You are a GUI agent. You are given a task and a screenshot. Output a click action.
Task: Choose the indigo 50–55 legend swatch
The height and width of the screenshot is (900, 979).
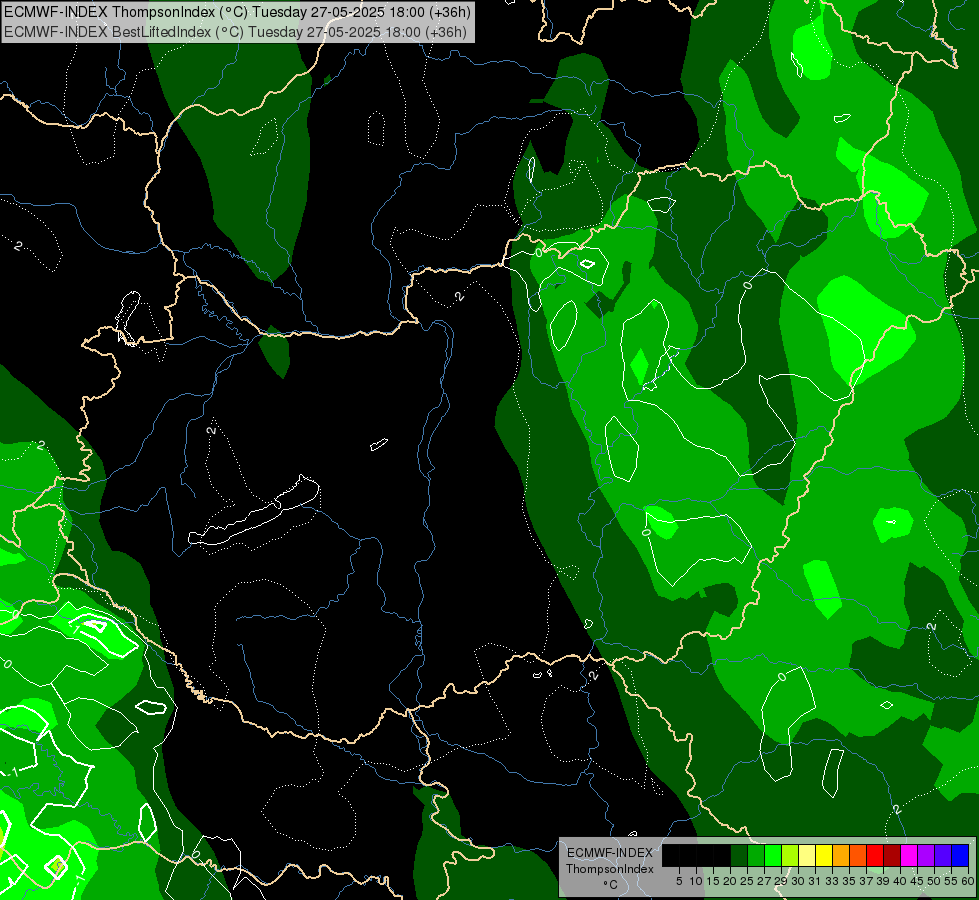(943, 855)
